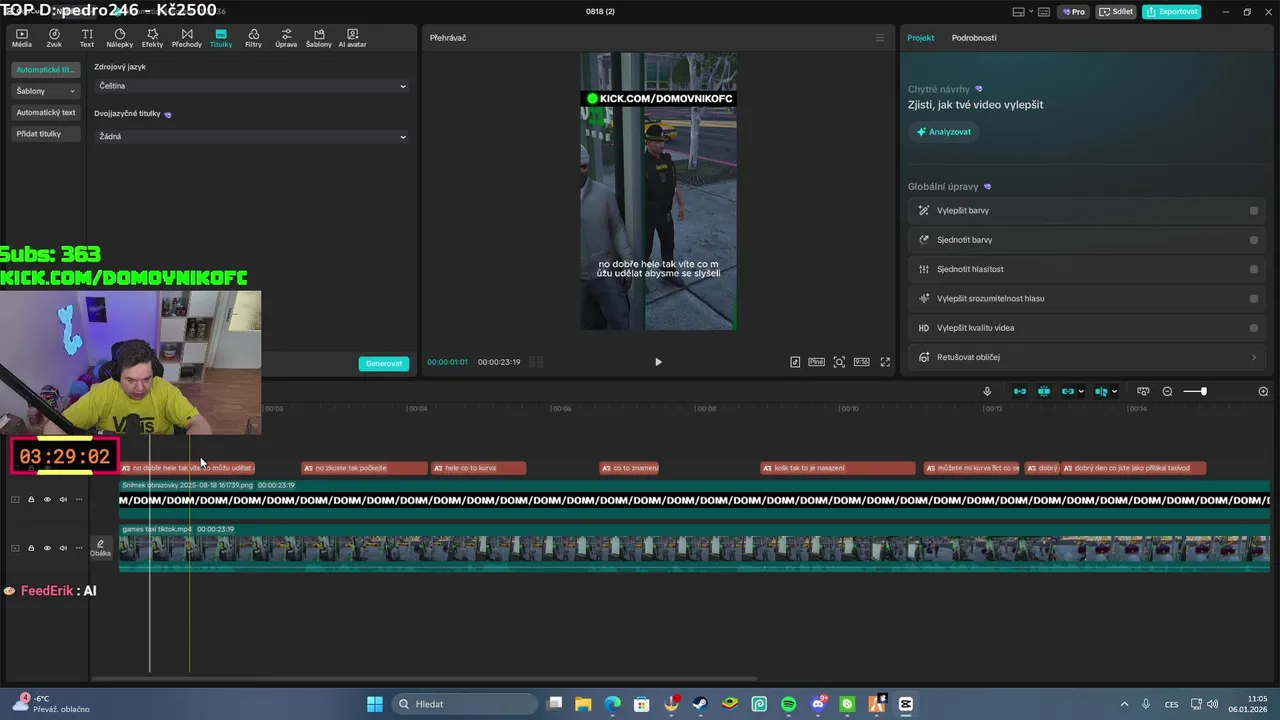Open the Přechody transitions tool
The image size is (1280, 720).
click(187, 38)
